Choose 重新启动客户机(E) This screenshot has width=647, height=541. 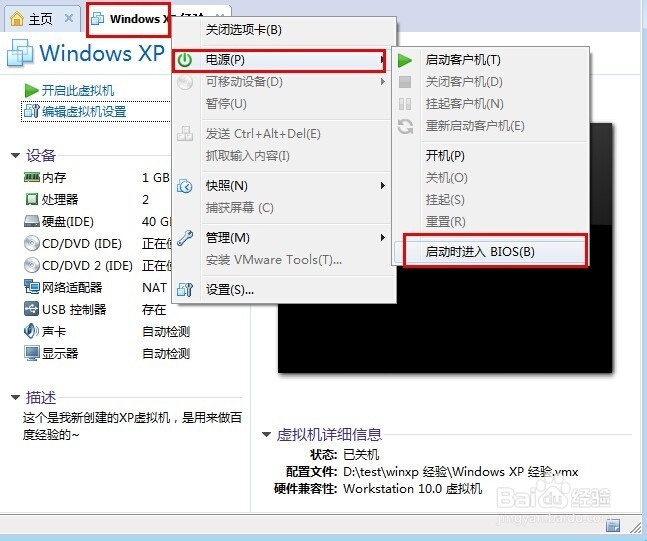tap(491, 125)
